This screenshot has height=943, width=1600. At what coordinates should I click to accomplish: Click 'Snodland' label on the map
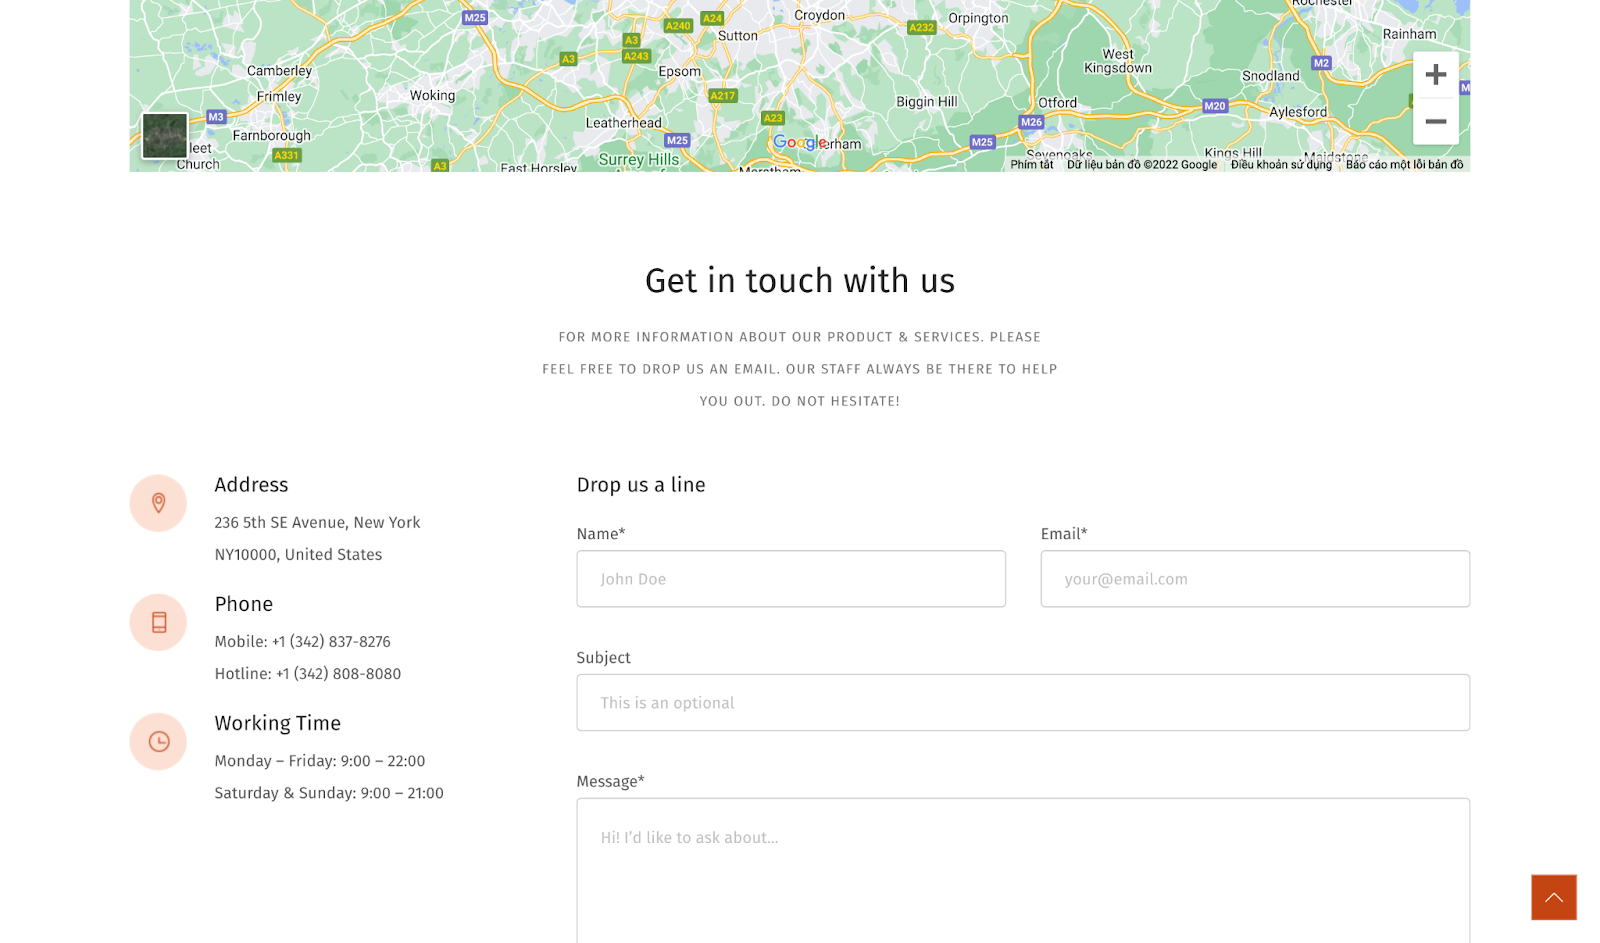[1271, 75]
